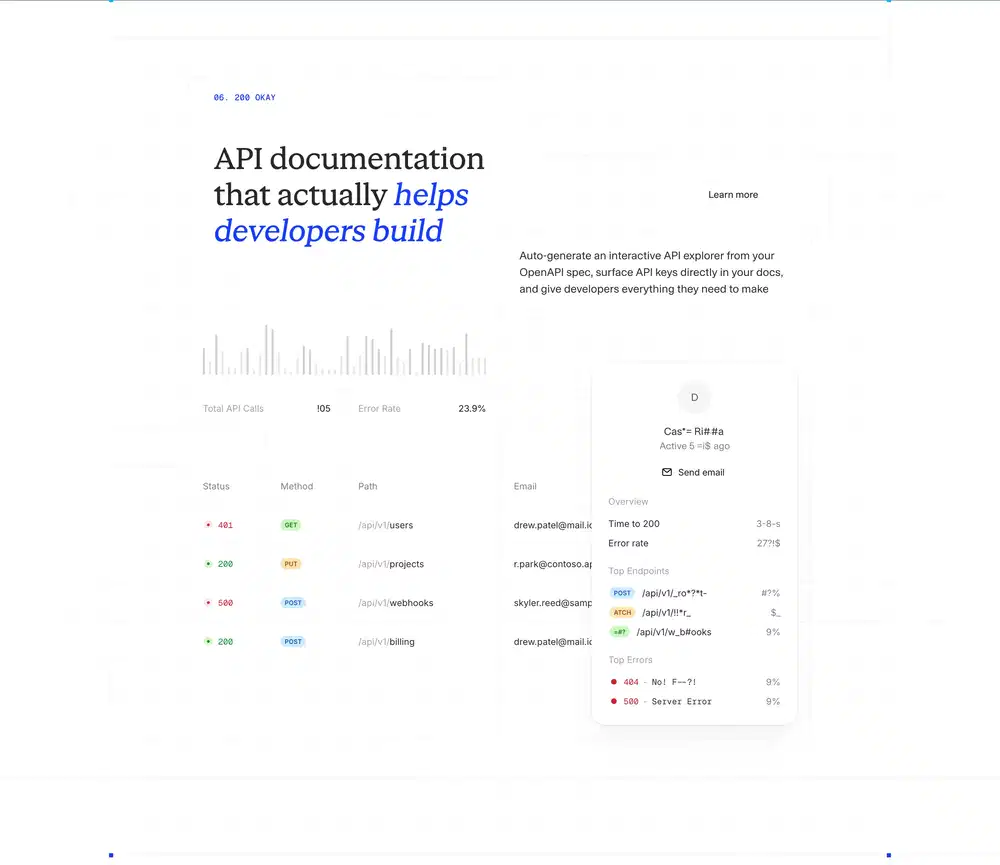Click the POST badge in the billing row
The width and height of the screenshot is (1000, 865).
click(x=293, y=642)
